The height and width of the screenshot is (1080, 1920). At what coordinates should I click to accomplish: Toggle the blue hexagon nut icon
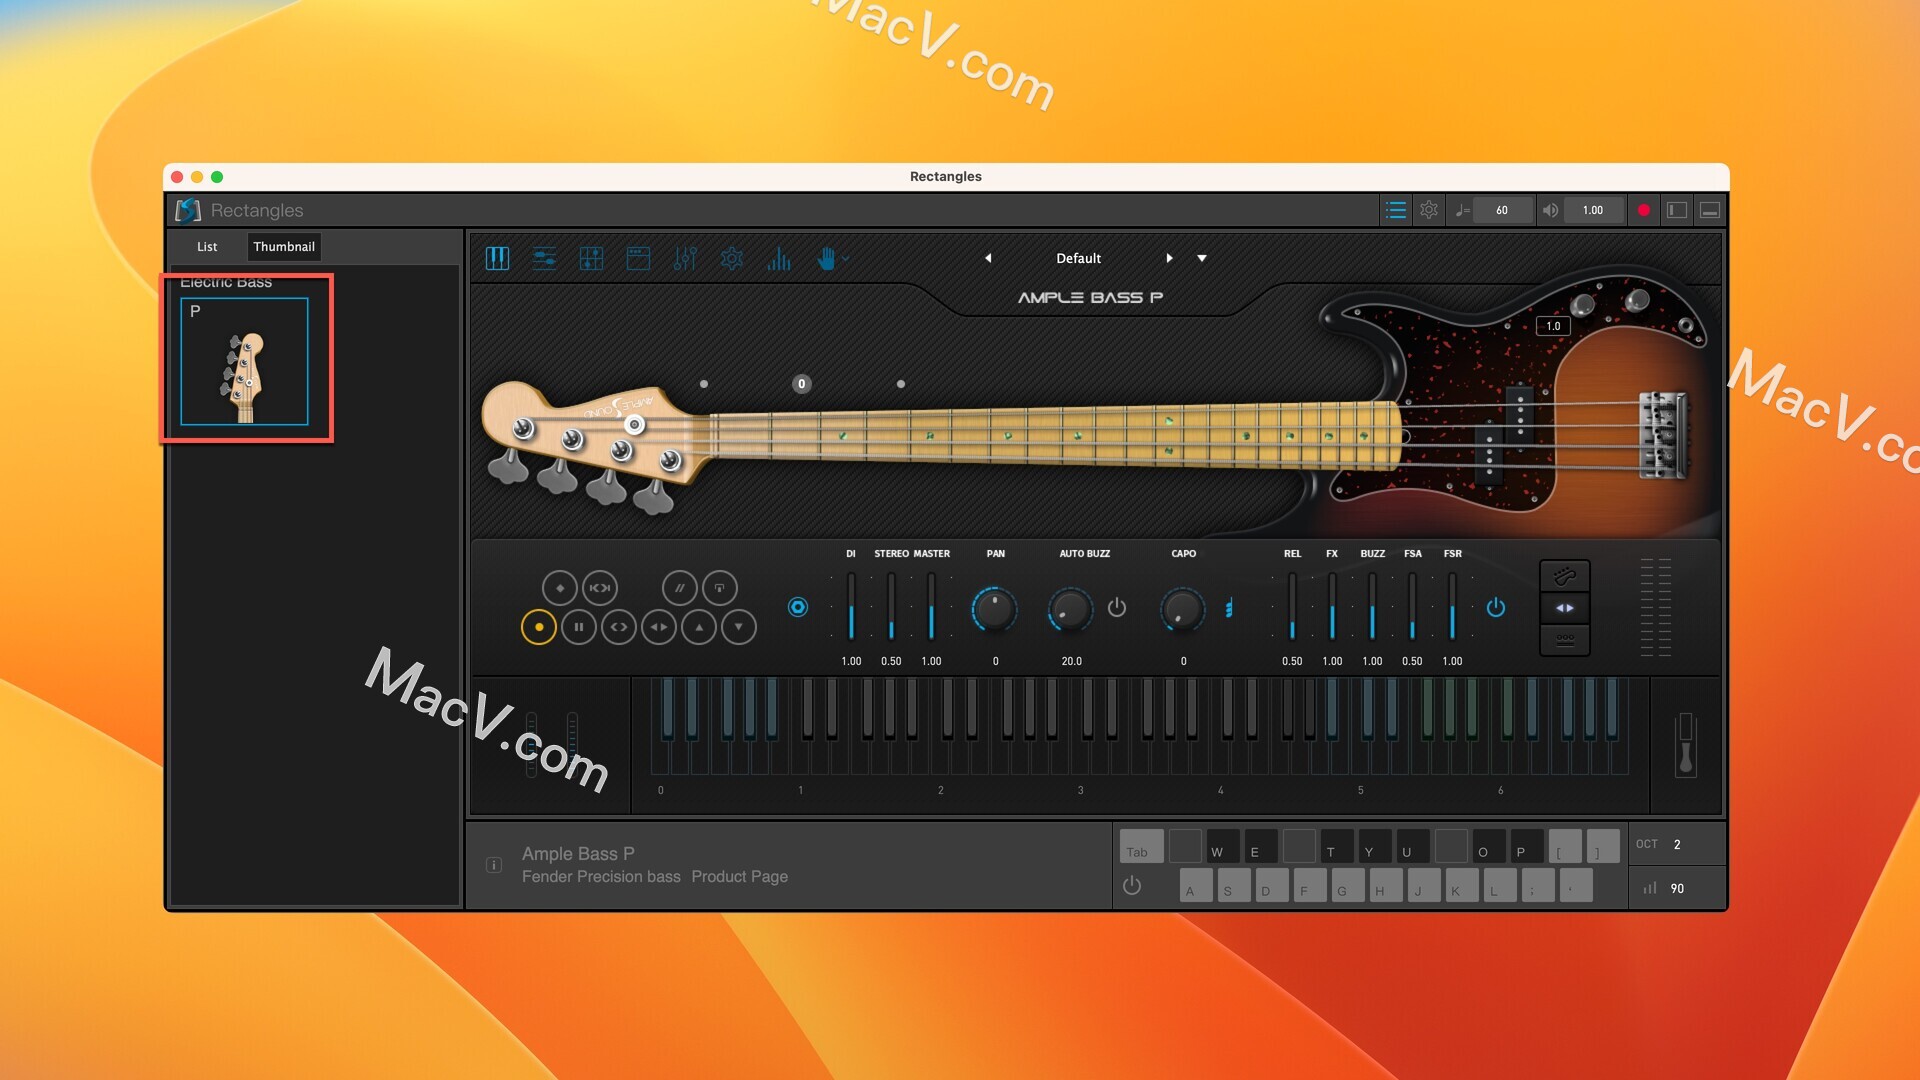(x=798, y=607)
